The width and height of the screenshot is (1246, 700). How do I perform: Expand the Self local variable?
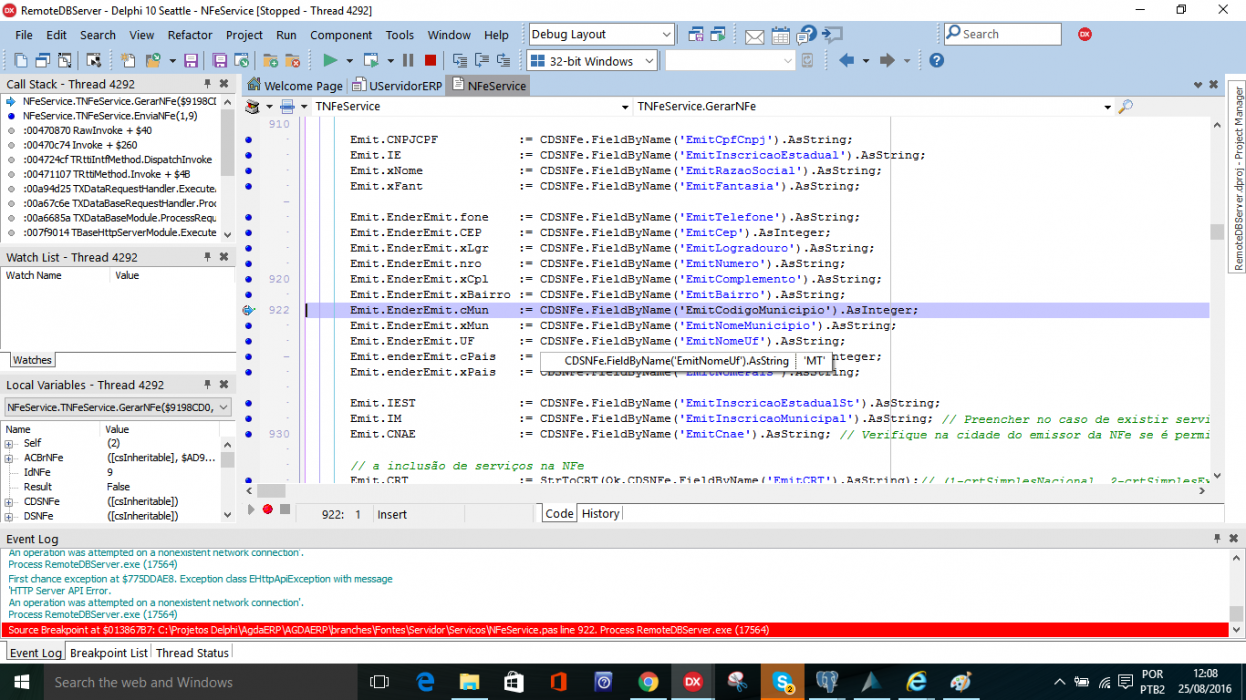9,443
